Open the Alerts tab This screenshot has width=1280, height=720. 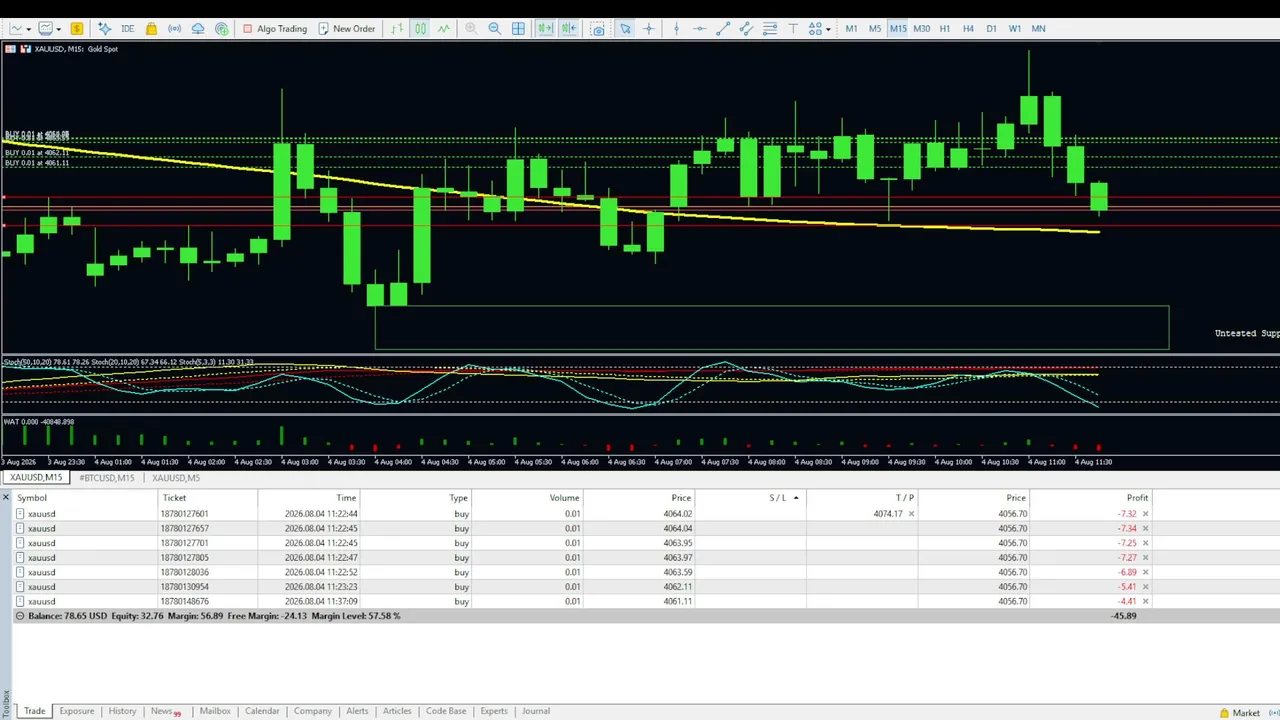[357, 711]
